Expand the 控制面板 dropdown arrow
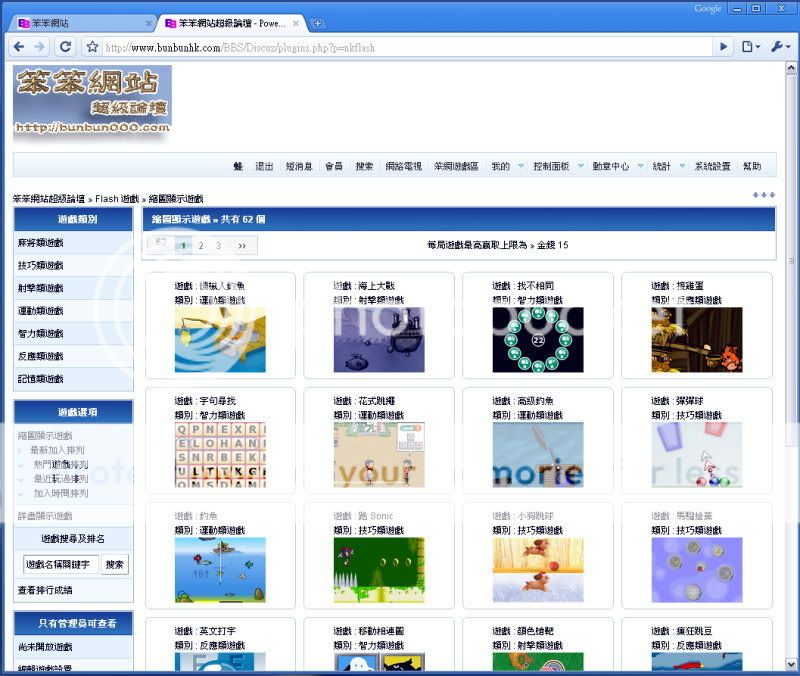The image size is (800, 676). point(581,166)
